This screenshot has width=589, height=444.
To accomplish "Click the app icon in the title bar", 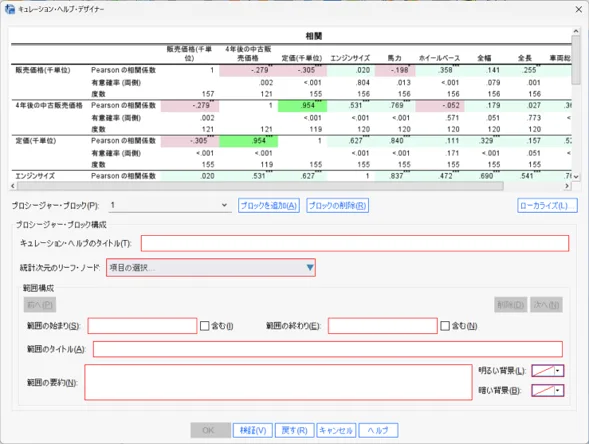I will (9, 9).
